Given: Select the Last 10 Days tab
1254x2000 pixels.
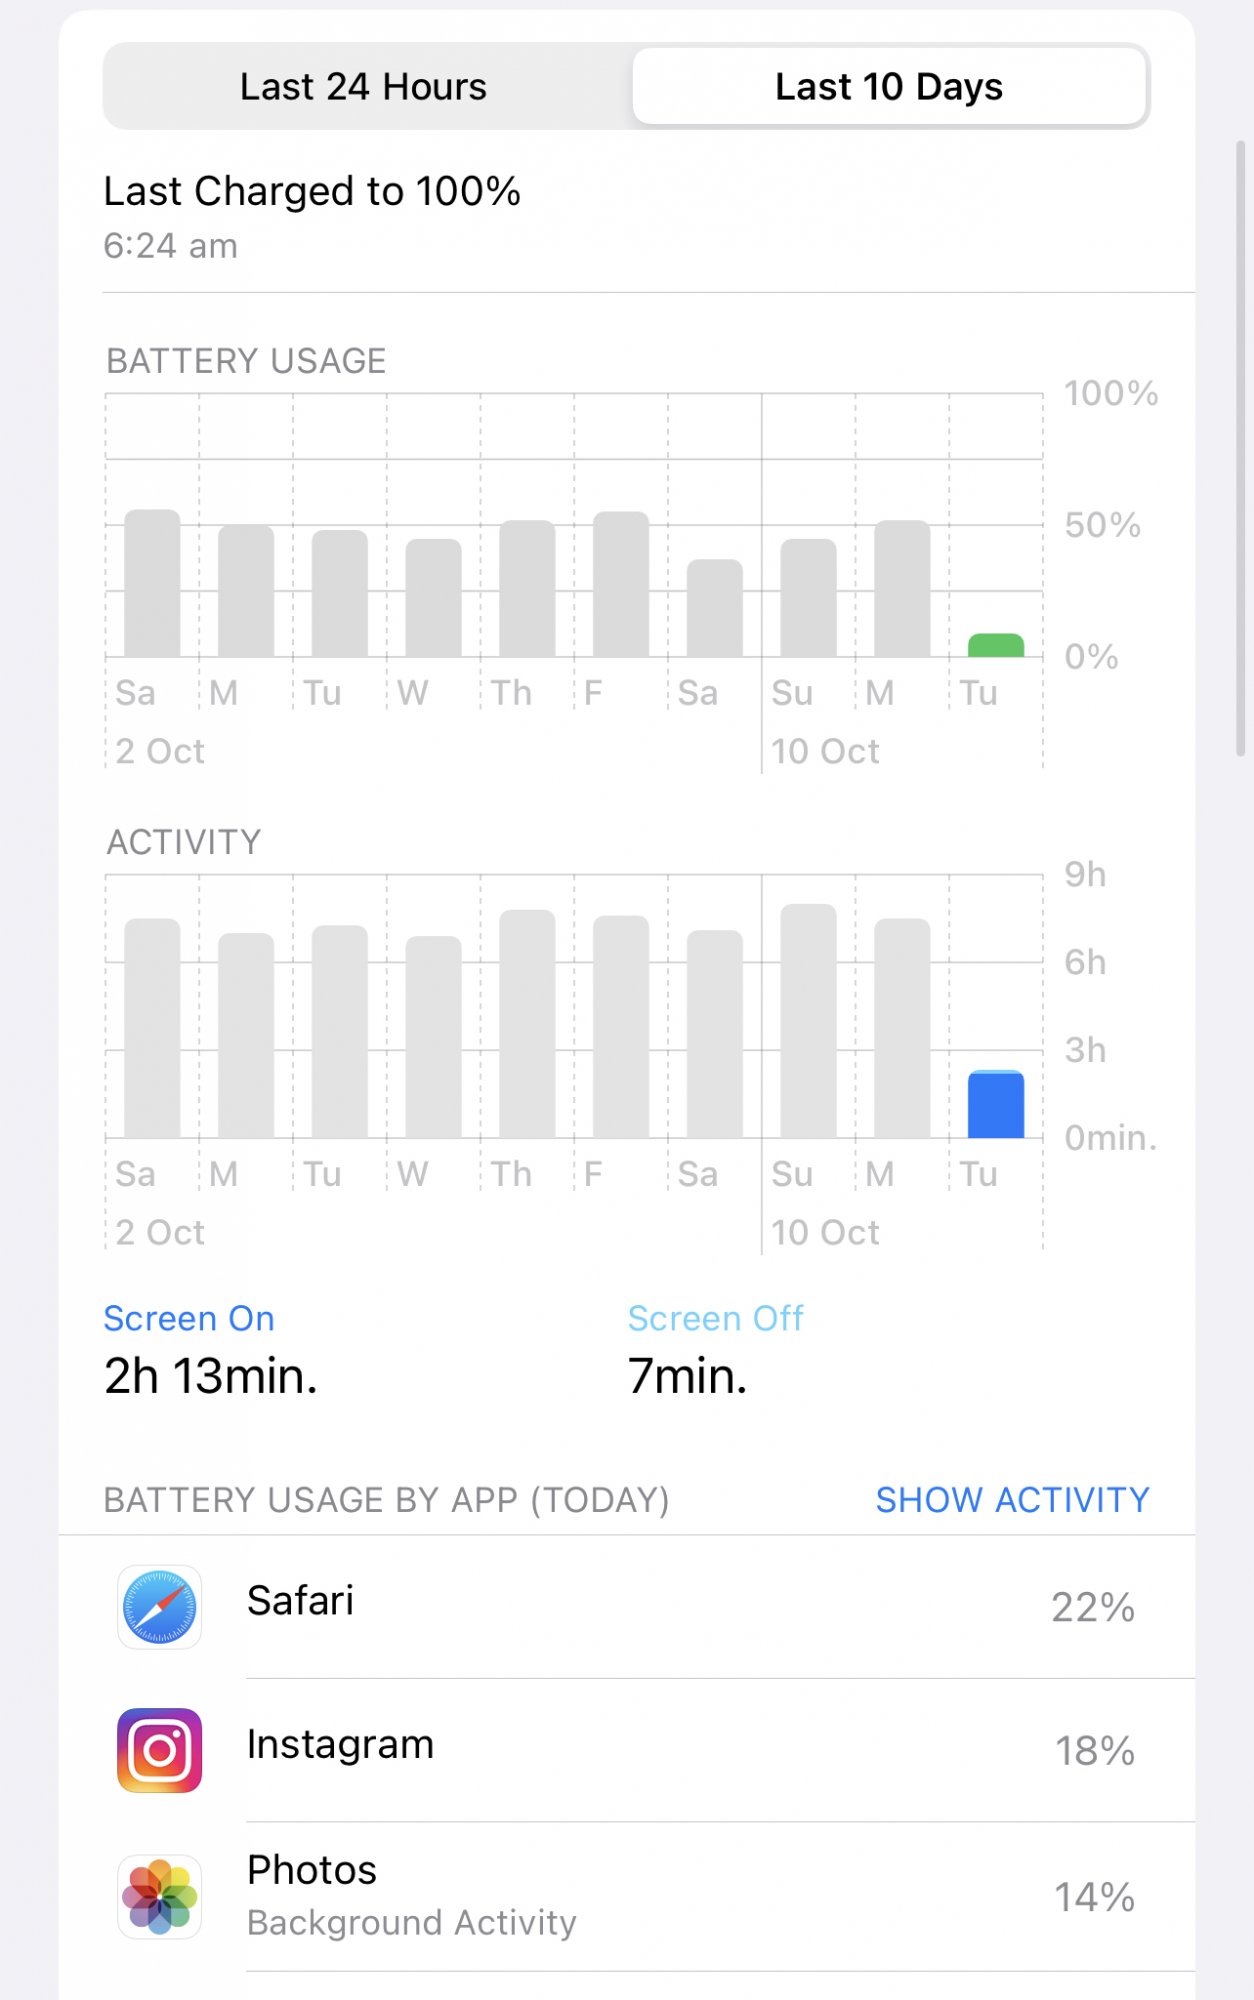Looking at the screenshot, I should 889,86.
